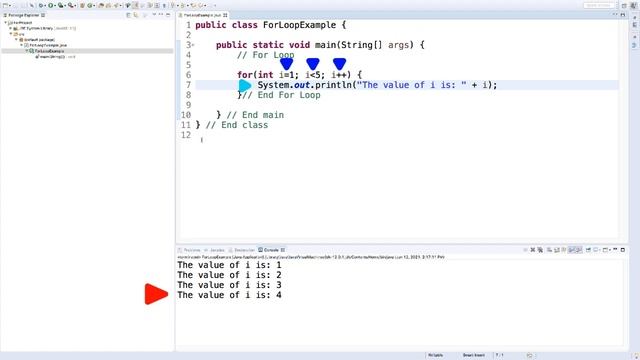This screenshot has width=640, height=360.
Task: Collapse the src folder node
Action: [11, 34]
